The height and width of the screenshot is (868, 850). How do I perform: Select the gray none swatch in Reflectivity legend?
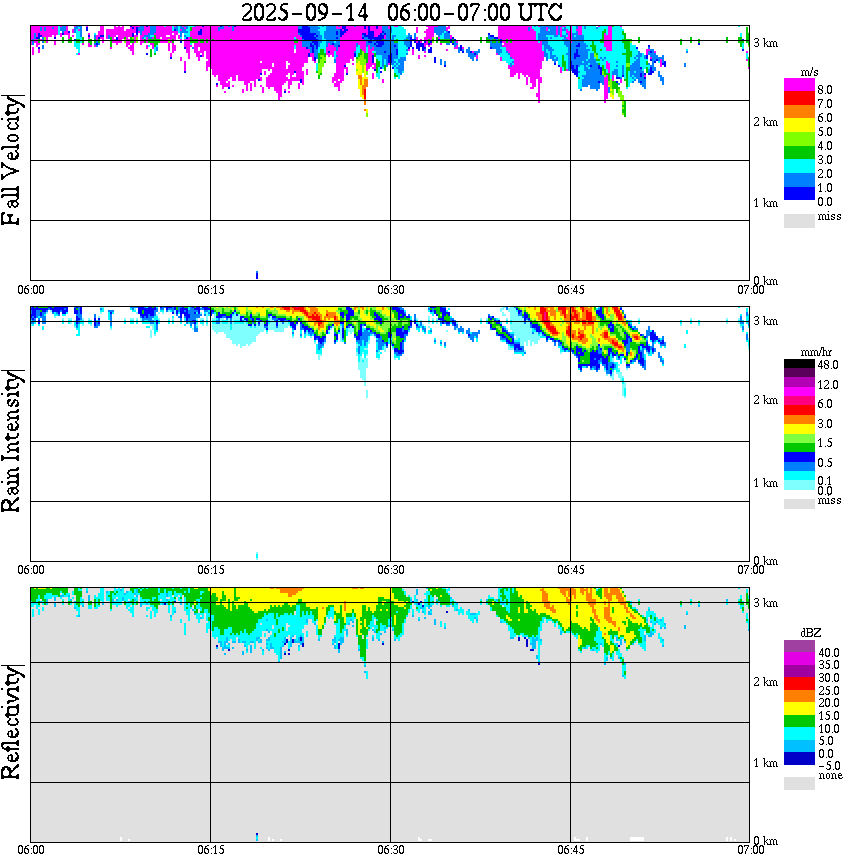(799, 783)
